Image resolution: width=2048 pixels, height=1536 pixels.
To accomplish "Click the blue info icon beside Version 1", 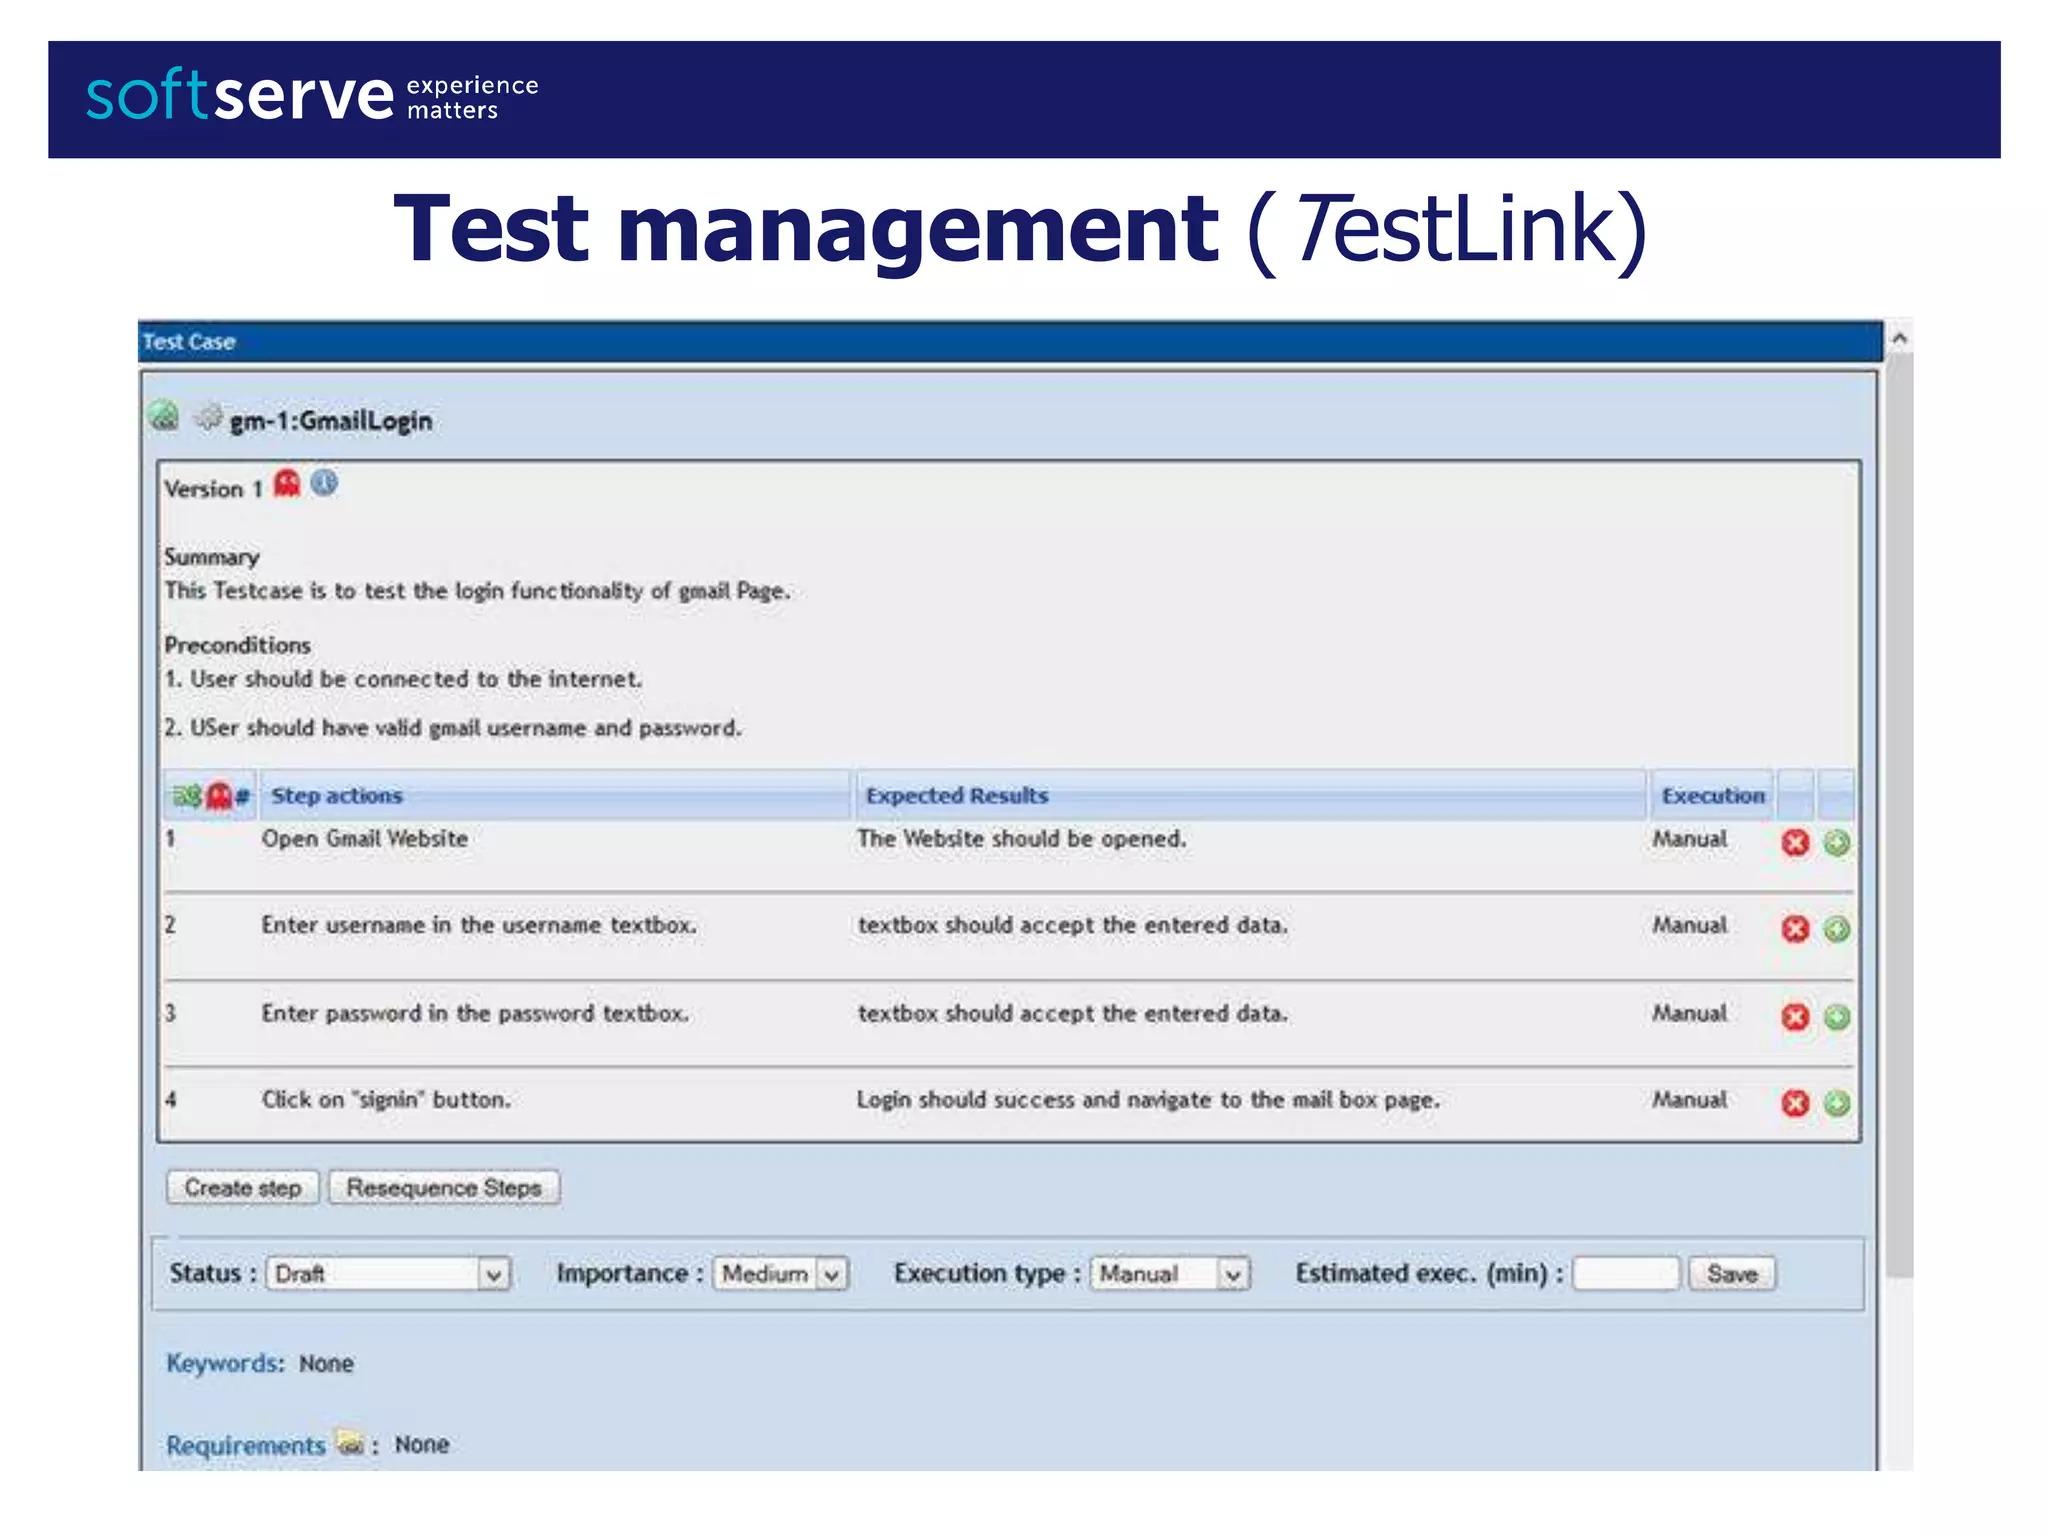I will click(324, 484).
